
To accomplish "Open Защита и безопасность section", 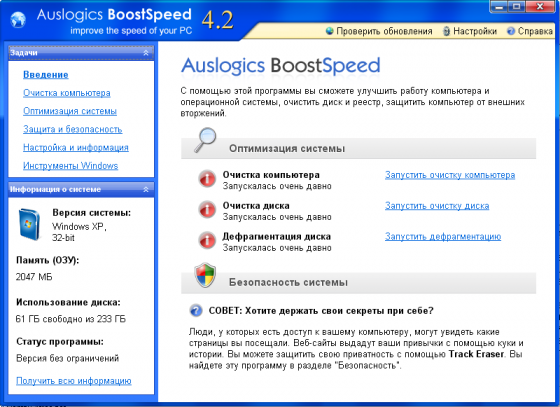I will point(72,129).
